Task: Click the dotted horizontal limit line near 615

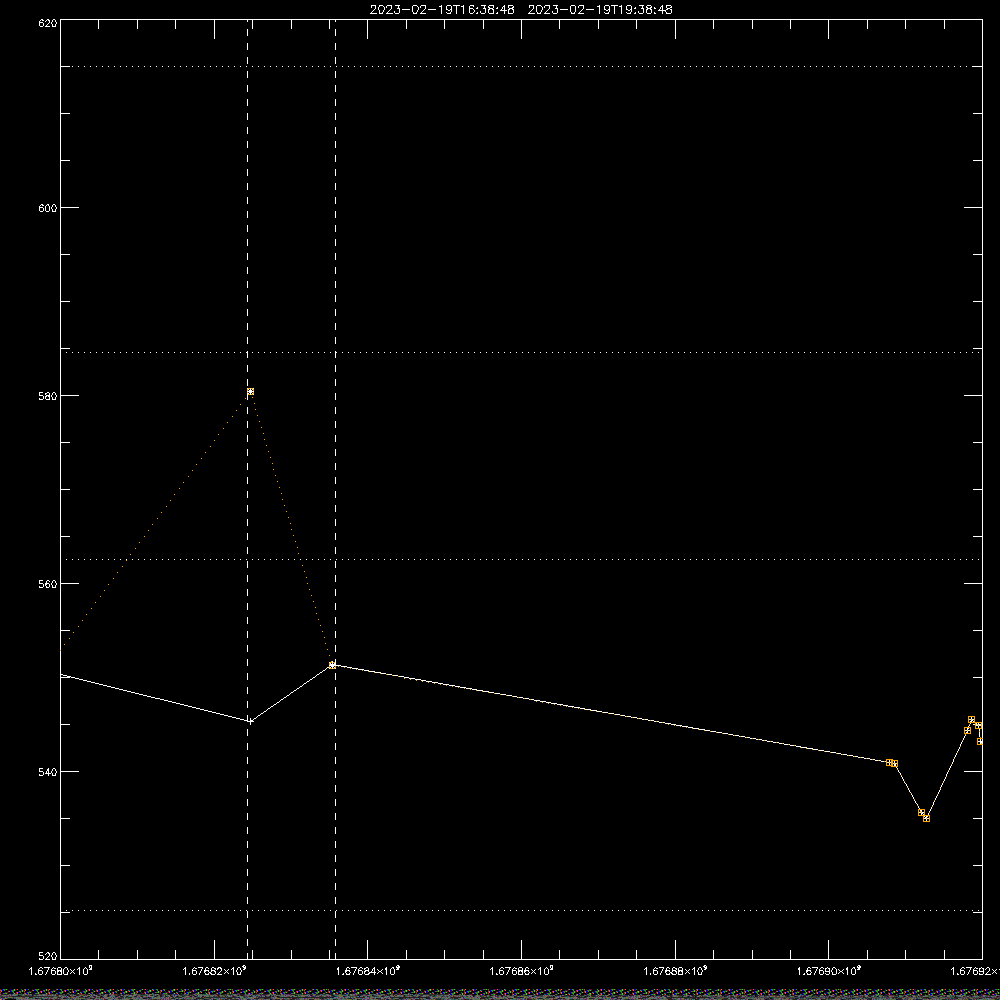Action: [x=521, y=66]
